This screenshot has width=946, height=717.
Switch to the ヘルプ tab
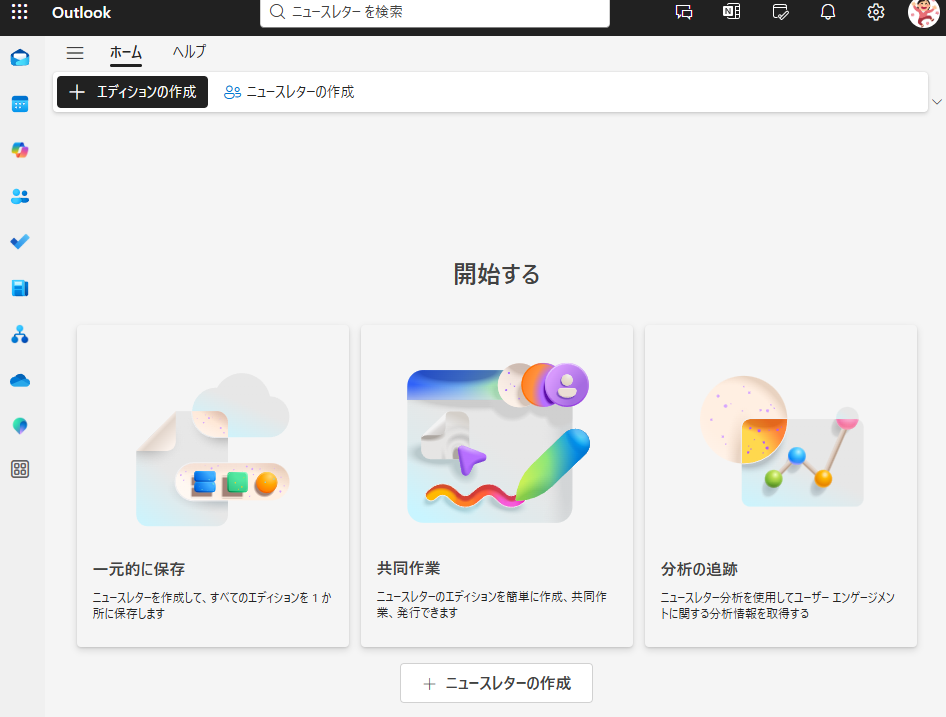click(x=189, y=53)
